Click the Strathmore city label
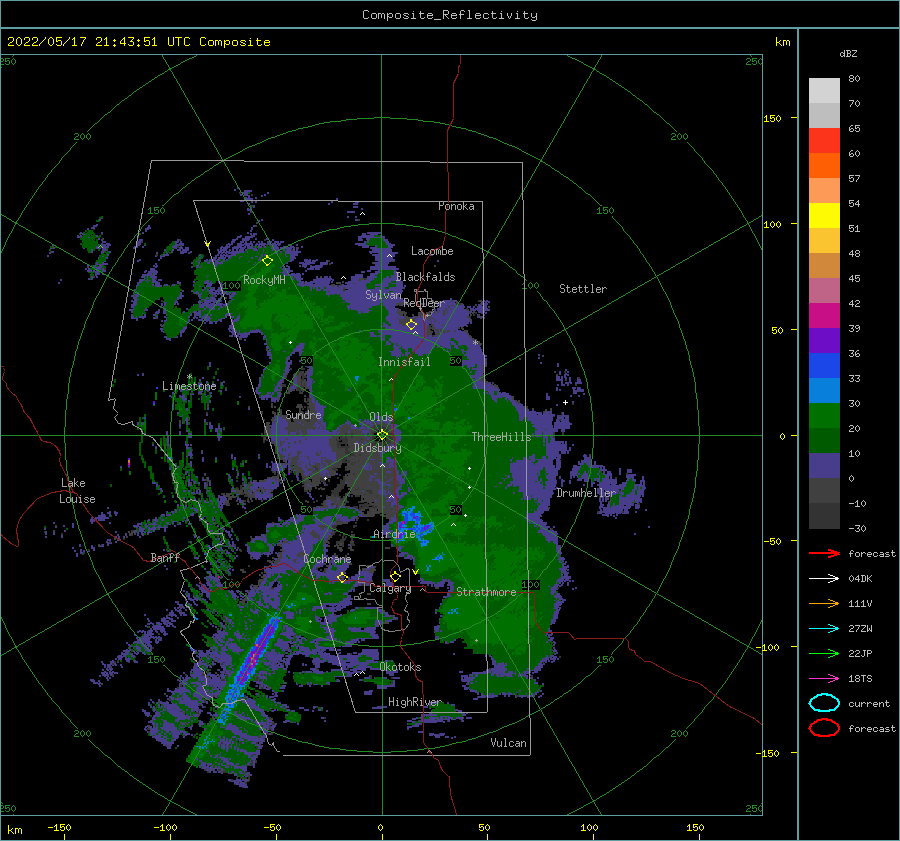This screenshot has width=900, height=841. point(486,592)
